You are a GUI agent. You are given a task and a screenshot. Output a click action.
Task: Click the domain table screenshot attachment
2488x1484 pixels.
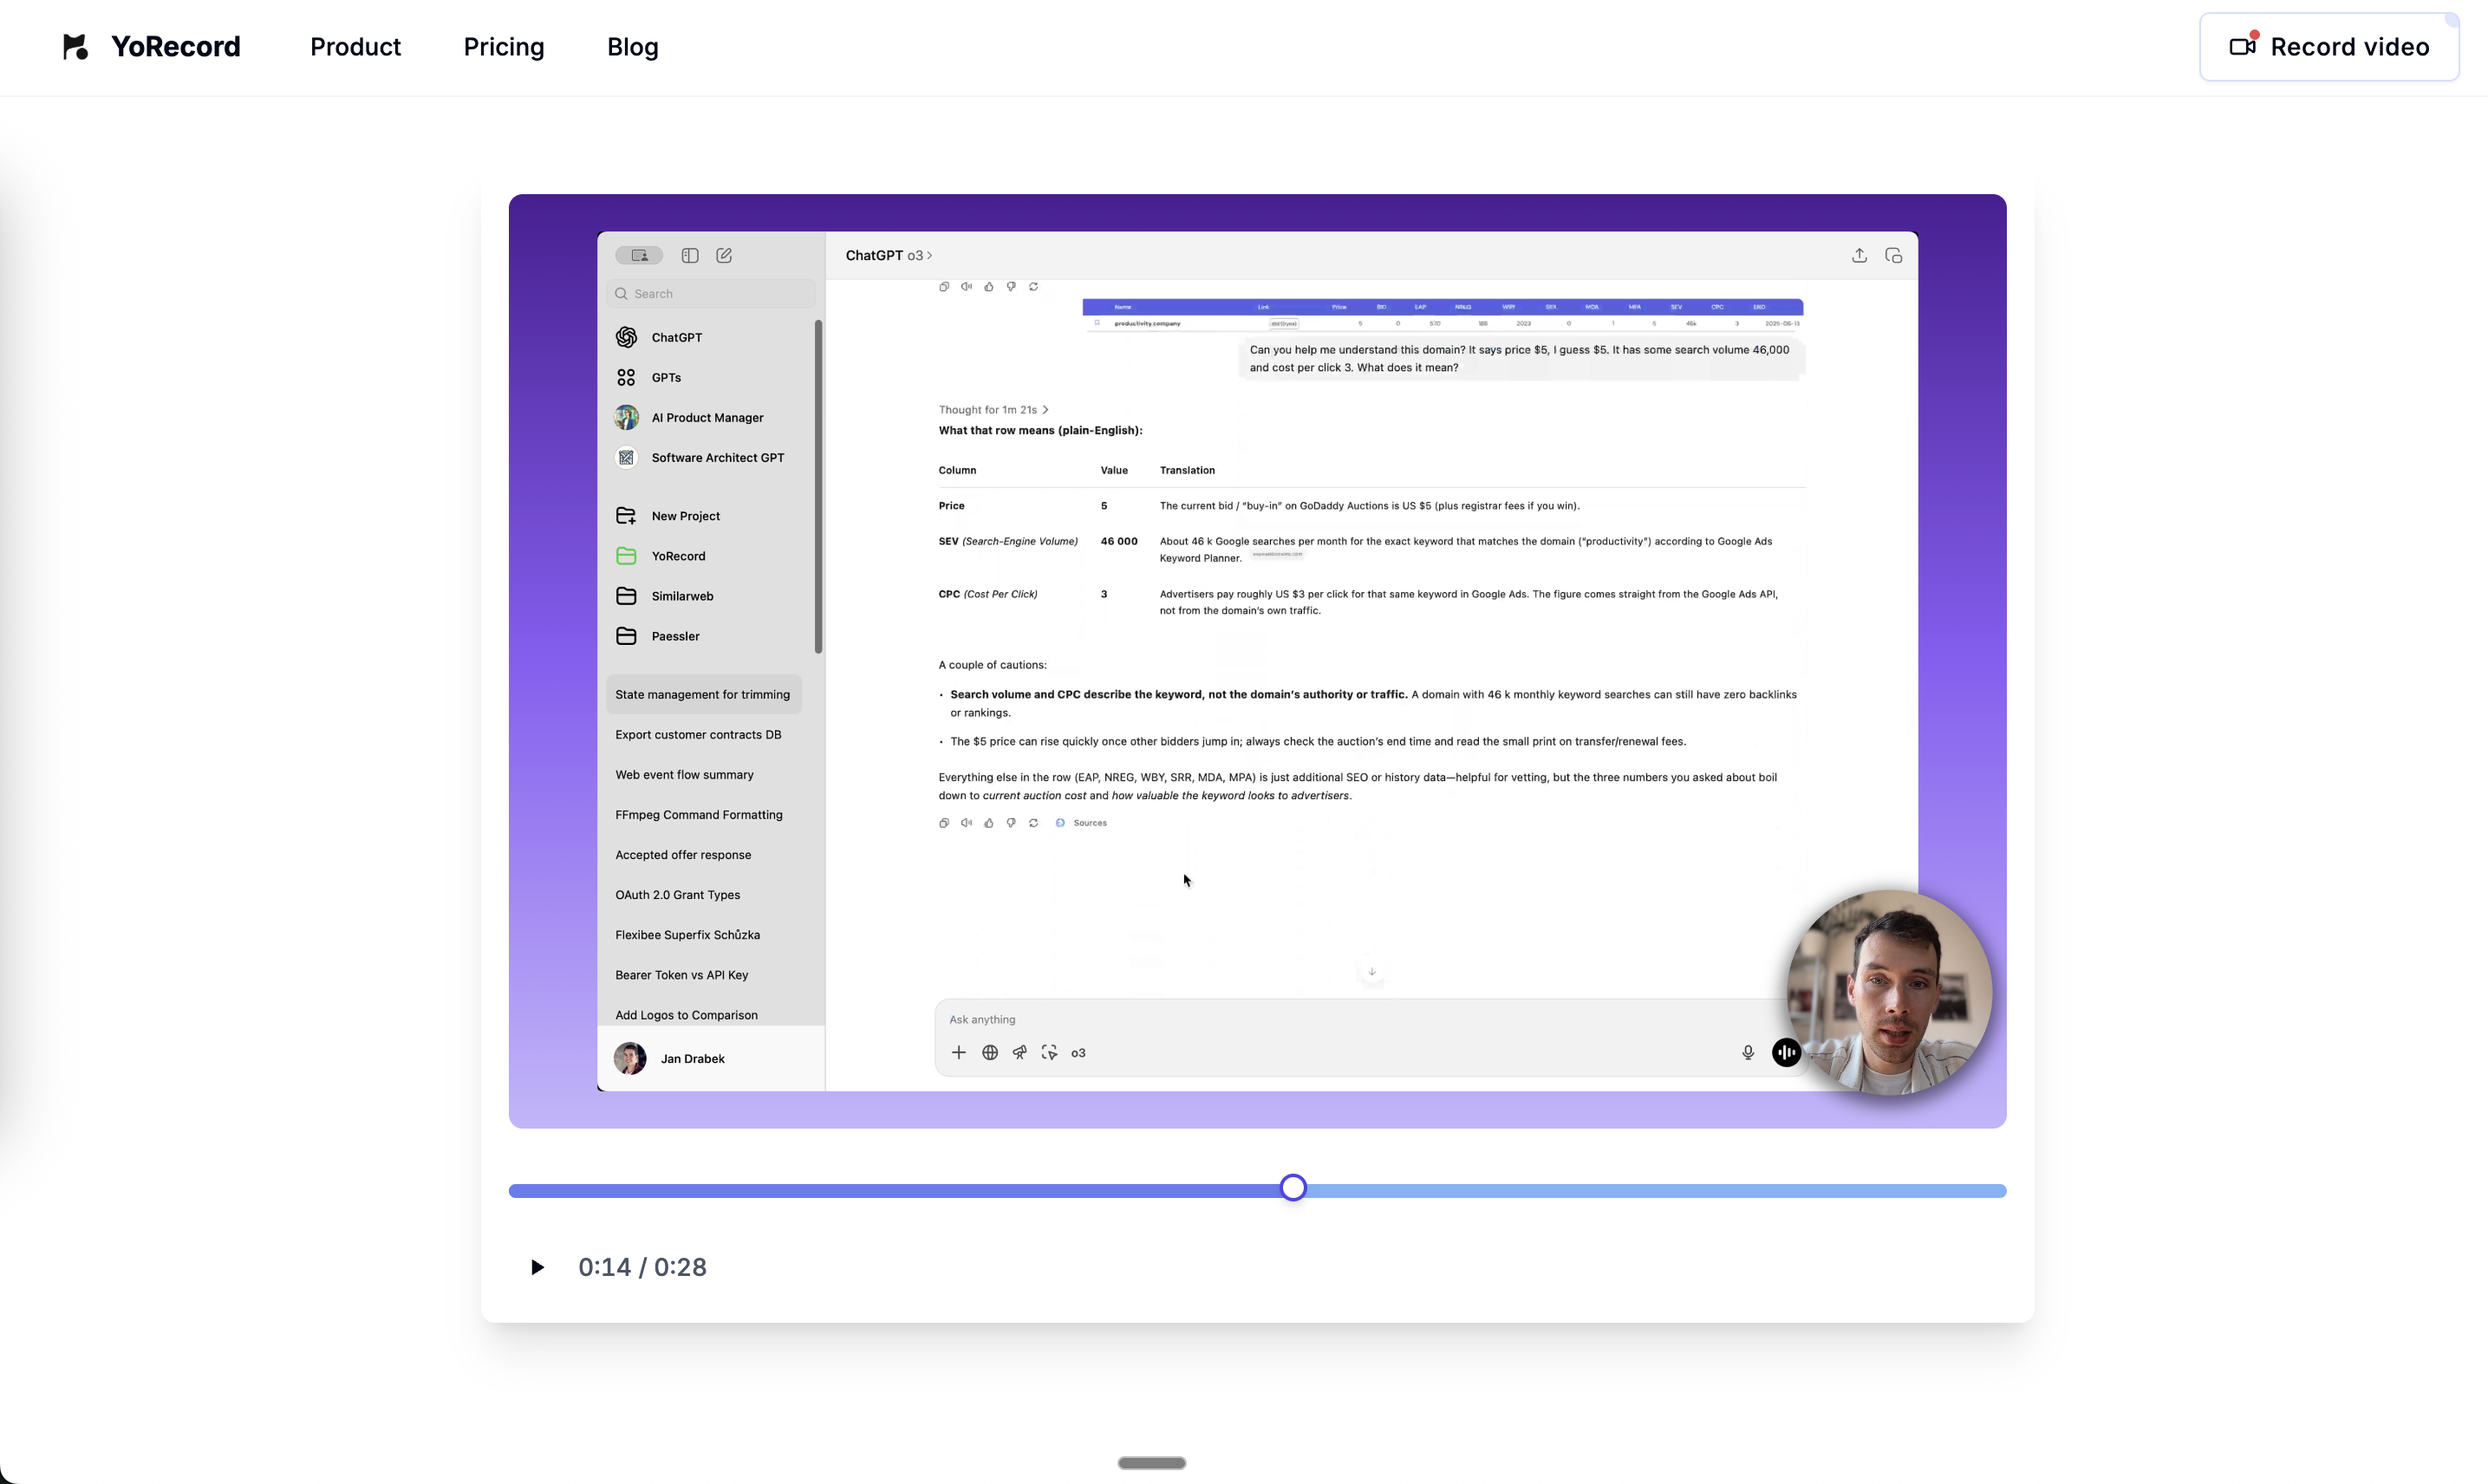(1442, 314)
